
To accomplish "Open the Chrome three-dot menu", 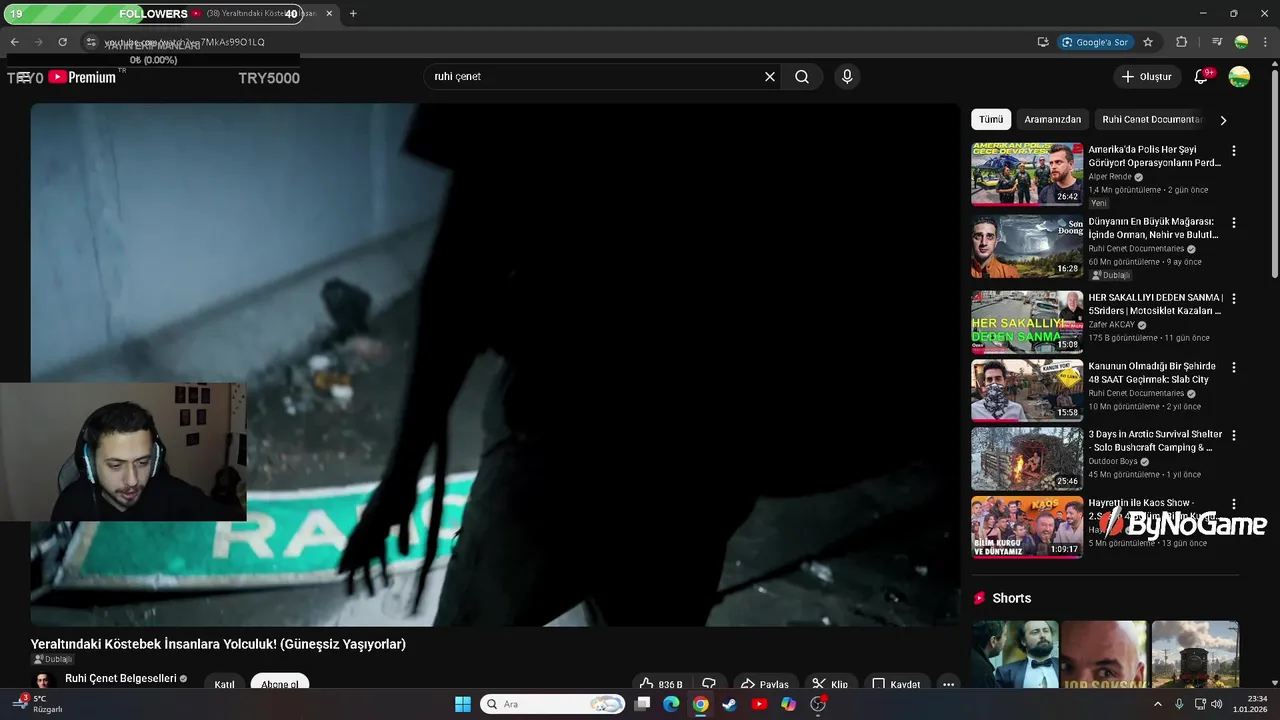I will [x=1265, y=42].
